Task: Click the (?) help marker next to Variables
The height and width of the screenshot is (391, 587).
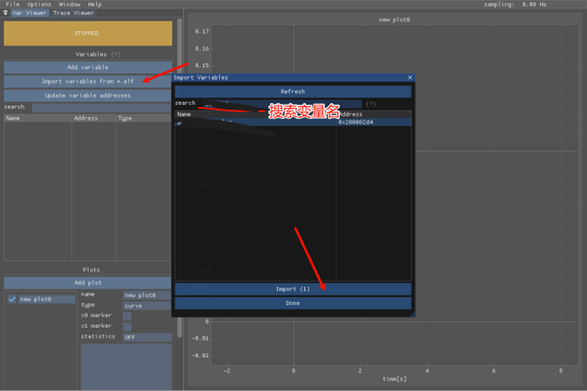Action: pyautogui.click(x=116, y=54)
